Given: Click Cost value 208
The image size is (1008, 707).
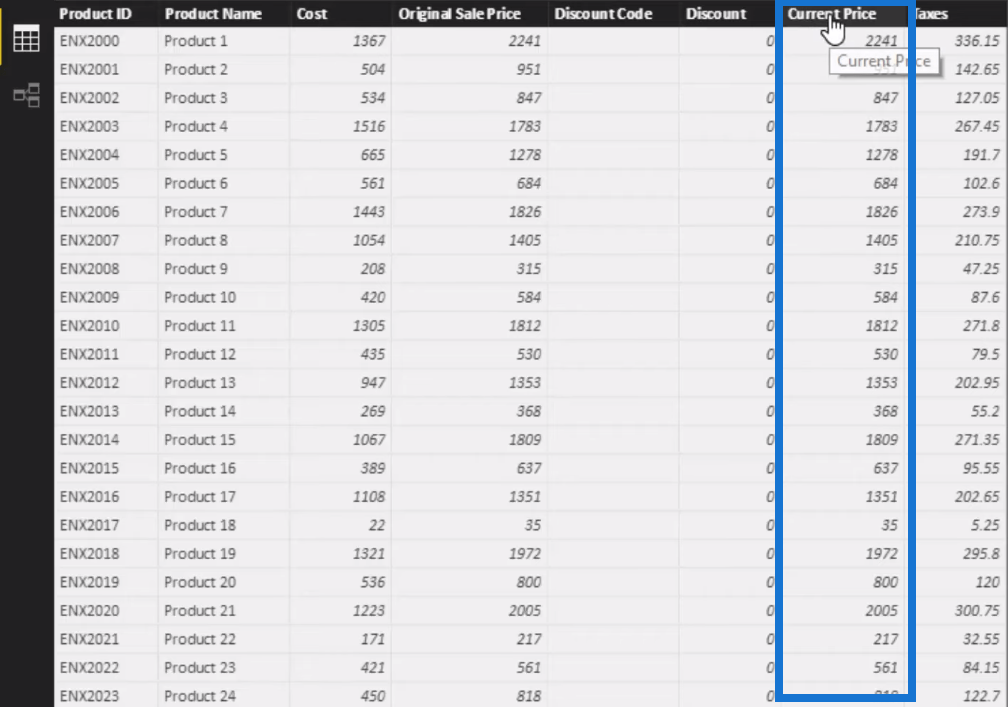Looking at the screenshot, I should coord(373,269).
